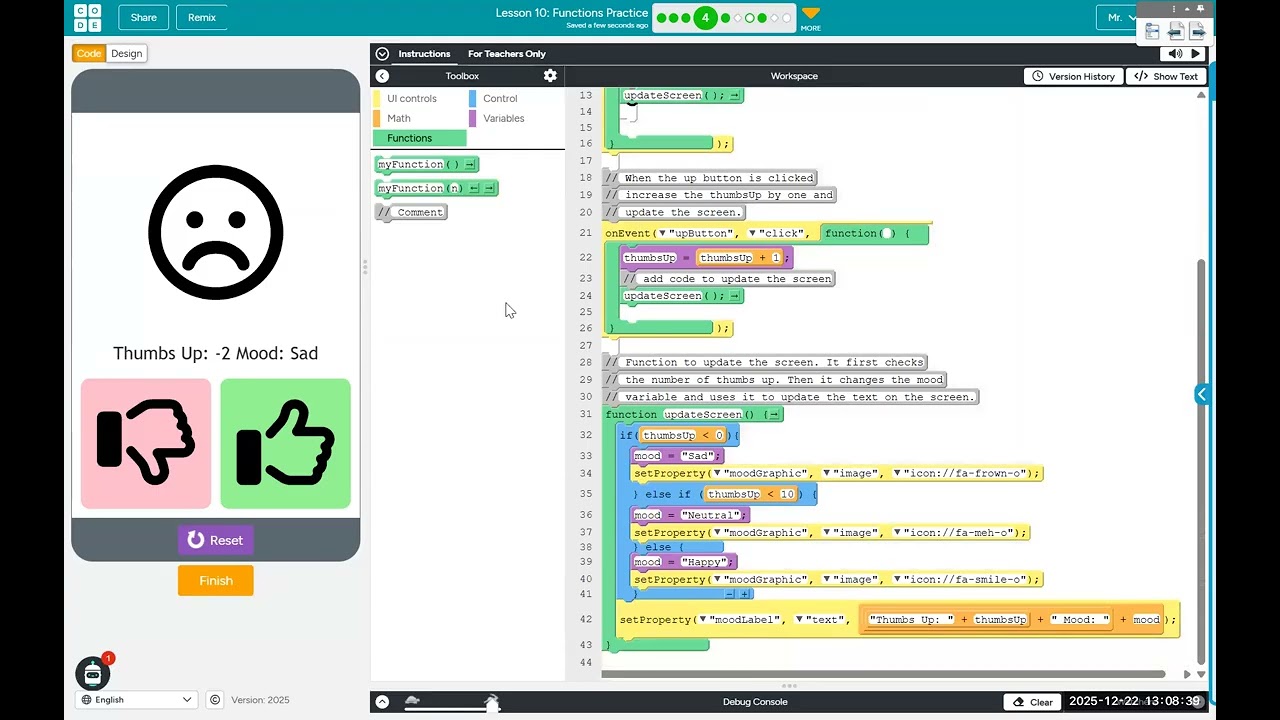Collapse toolbox with left arrow icon
The width and height of the screenshot is (1280, 720).
(382, 76)
